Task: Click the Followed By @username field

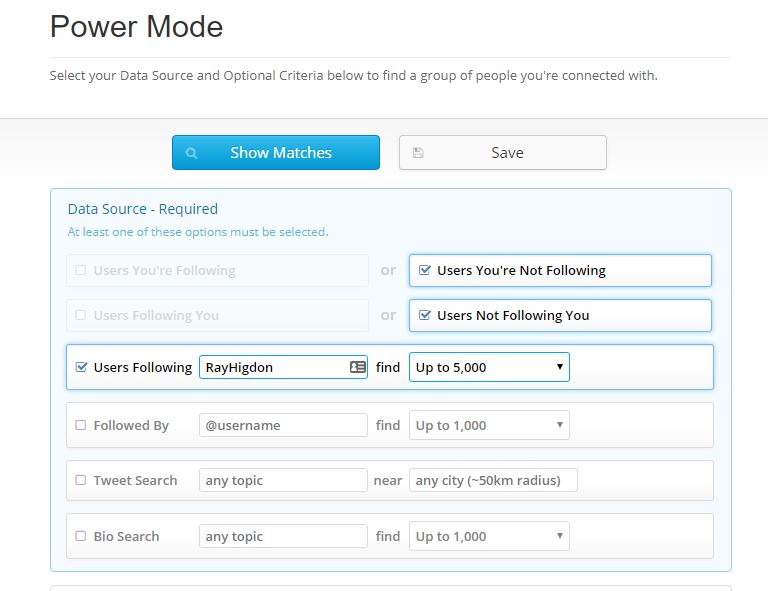Action: pos(283,425)
